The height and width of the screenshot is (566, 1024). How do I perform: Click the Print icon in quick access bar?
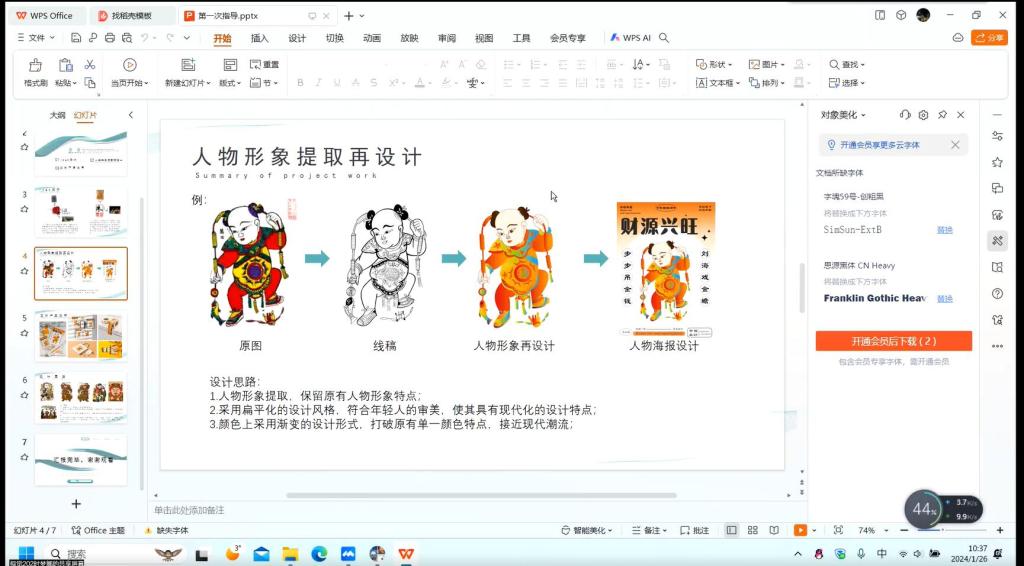pyautogui.click(x=110, y=38)
